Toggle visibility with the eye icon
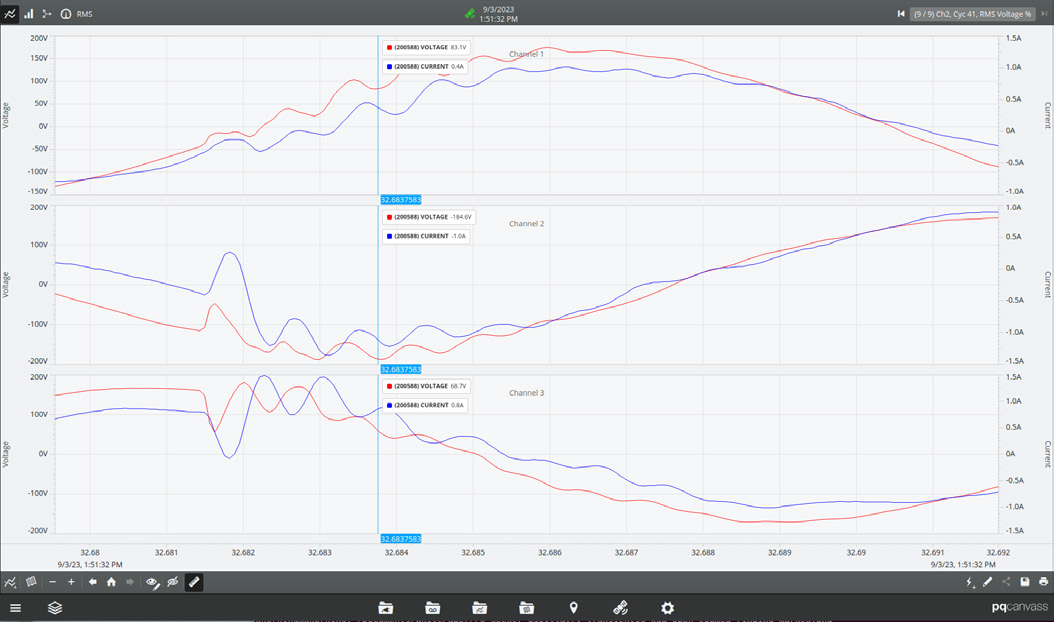This screenshot has width=1054, height=622. (152, 581)
